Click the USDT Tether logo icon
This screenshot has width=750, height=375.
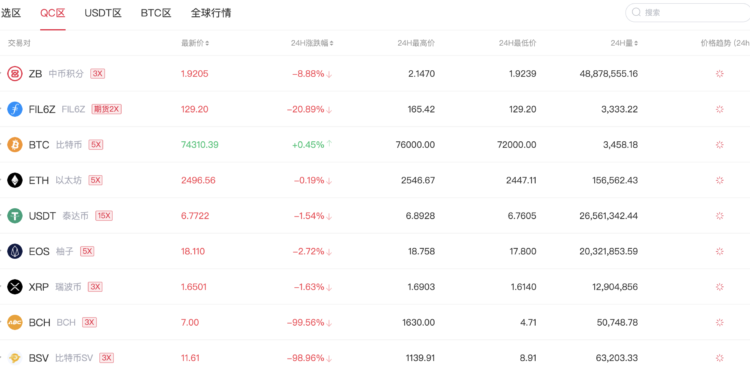(15, 216)
